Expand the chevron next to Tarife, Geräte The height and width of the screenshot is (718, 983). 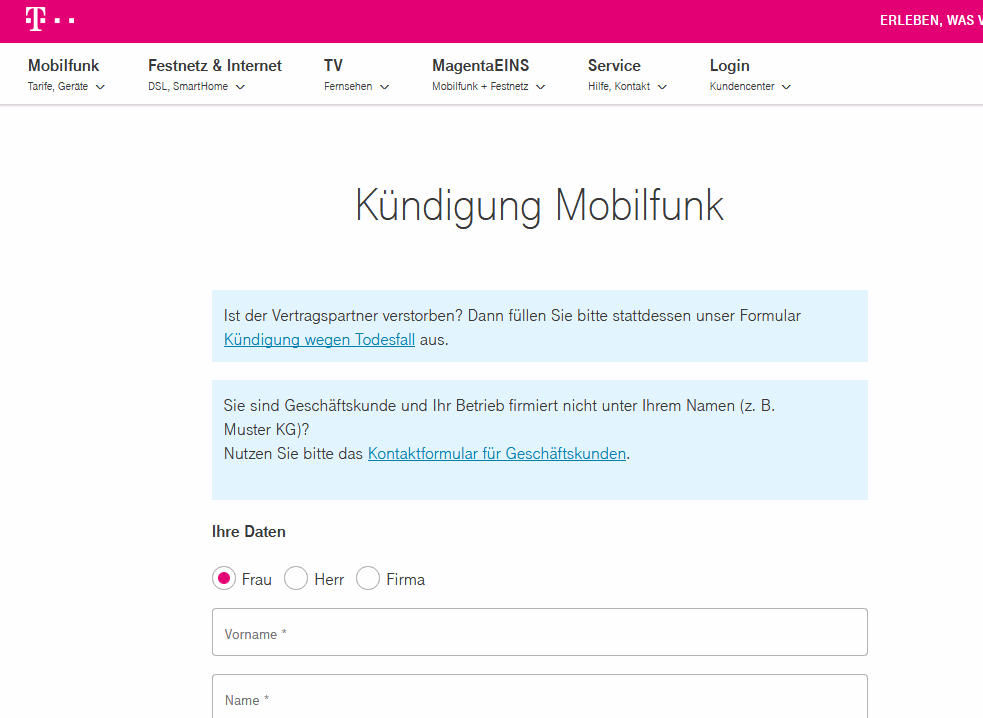coord(100,87)
